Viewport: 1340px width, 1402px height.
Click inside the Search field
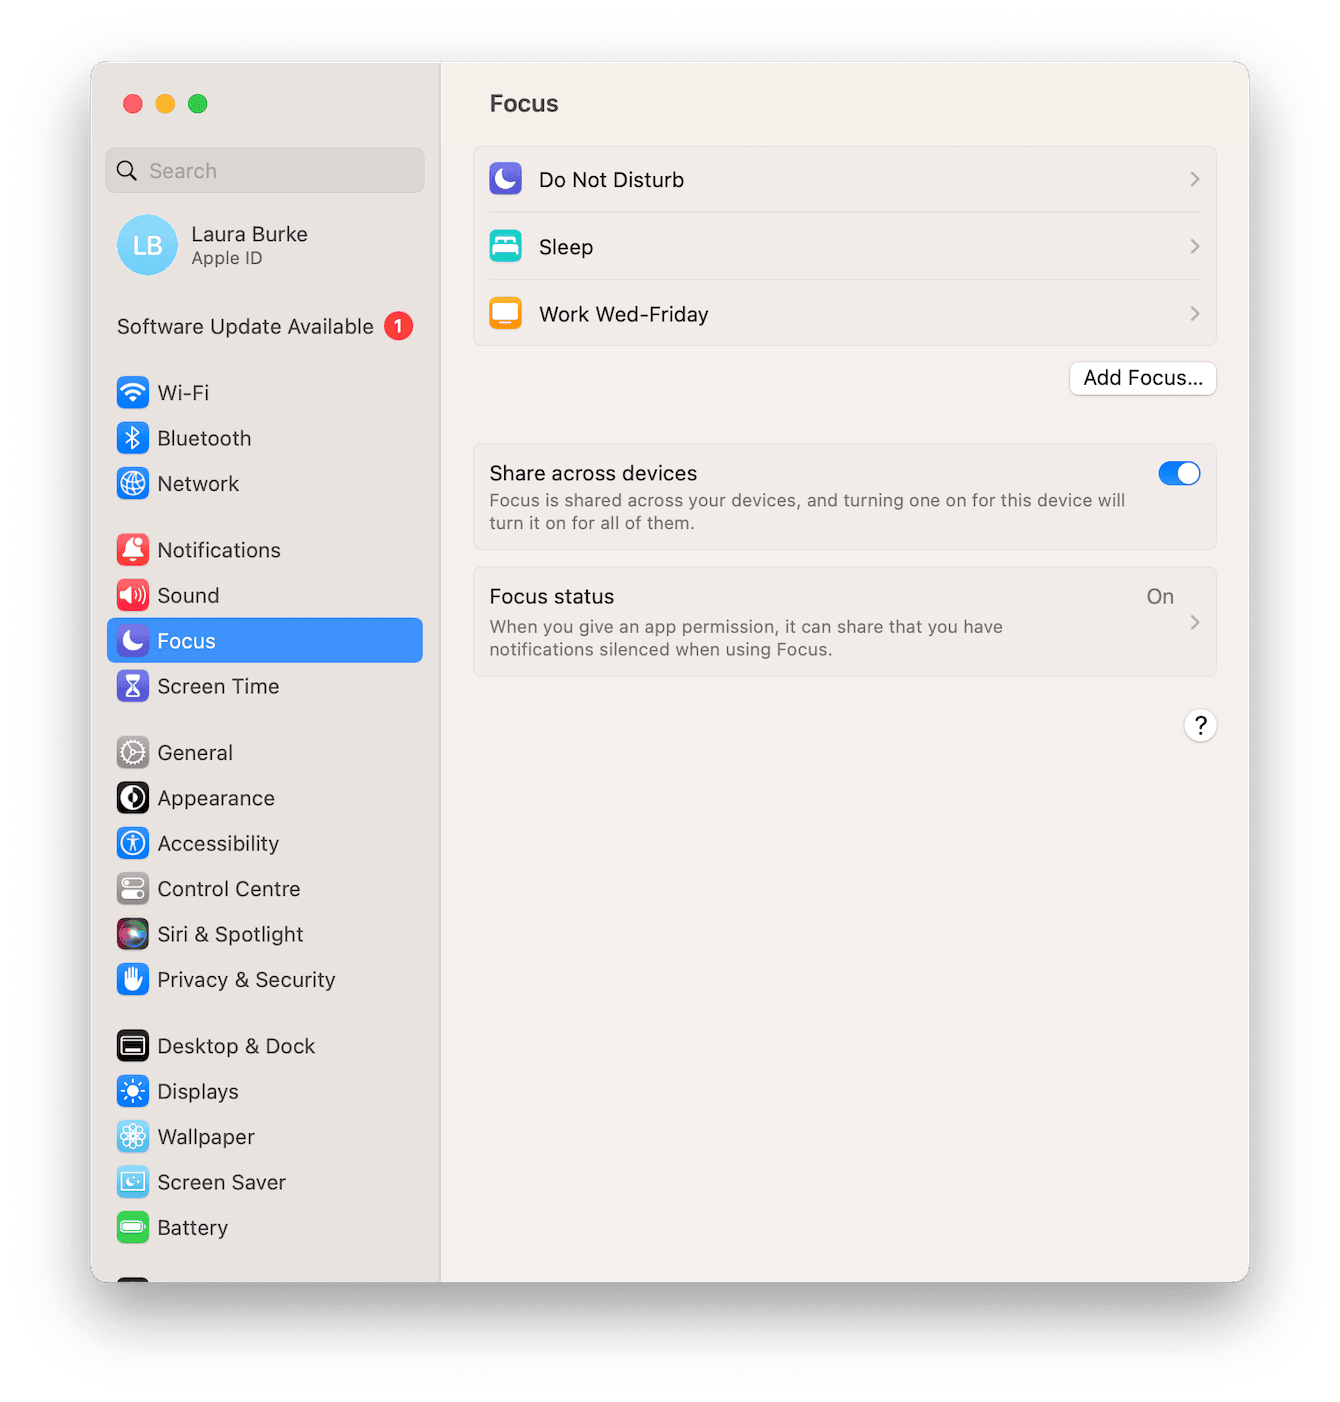(x=264, y=170)
